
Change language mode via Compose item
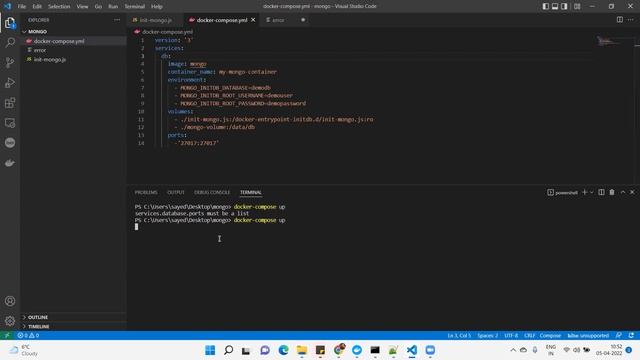(550, 336)
